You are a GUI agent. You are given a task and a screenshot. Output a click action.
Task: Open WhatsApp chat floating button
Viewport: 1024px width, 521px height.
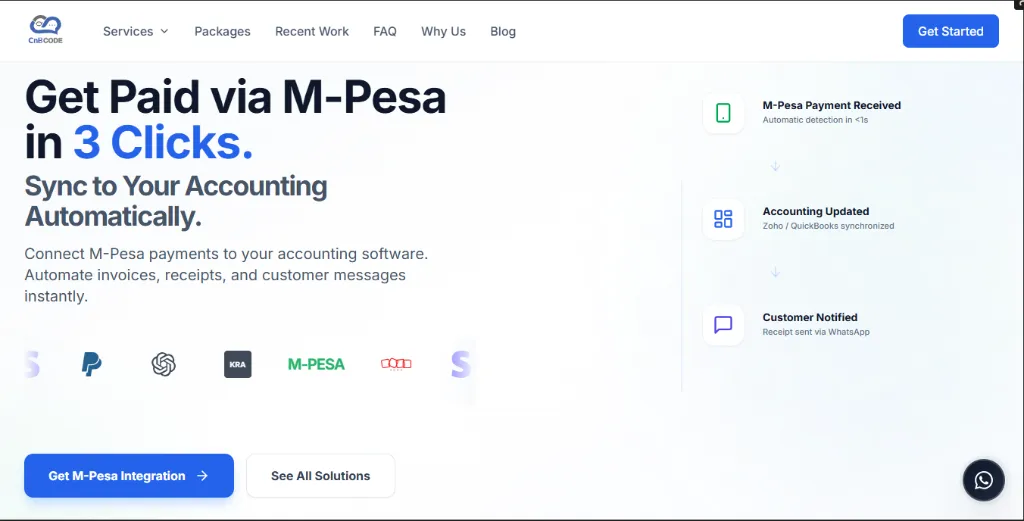tap(984, 481)
